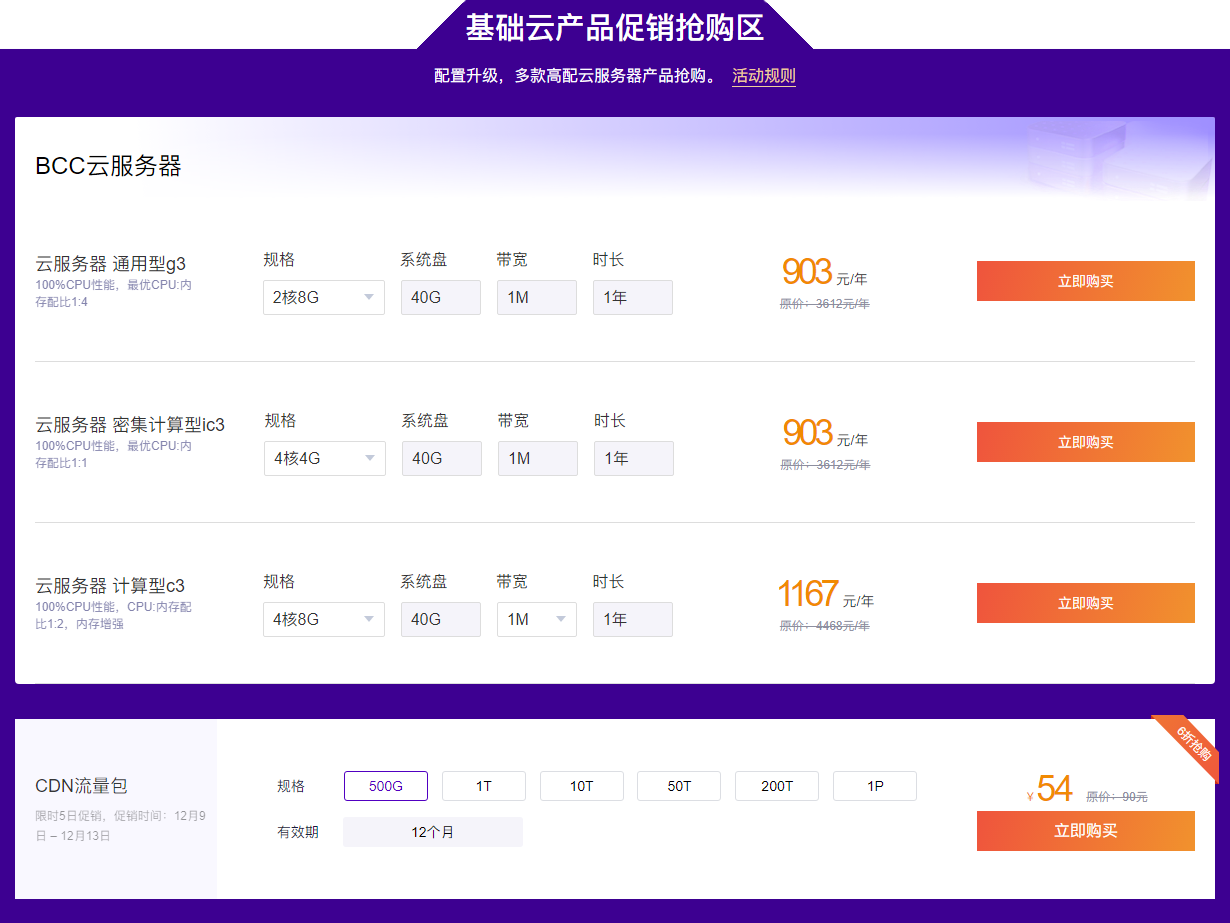The width and height of the screenshot is (1230, 923).
Task: Click 系统盘 40G field for 通用型g3
Action: coord(441,297)
